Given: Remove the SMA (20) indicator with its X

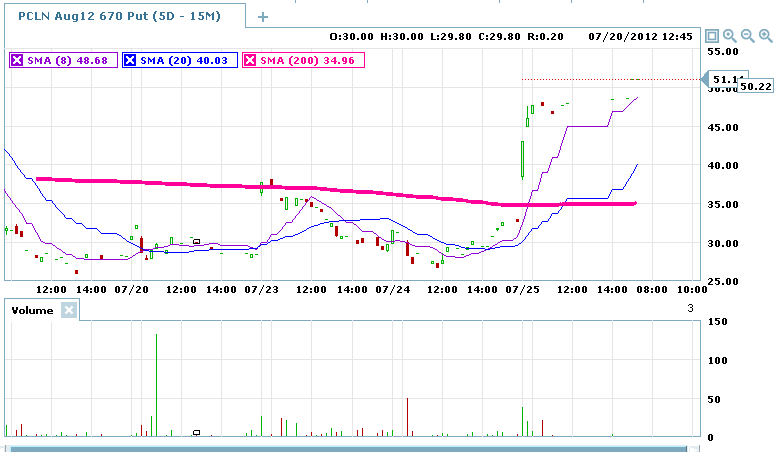Looking at the screenshot, I should [130, 60].
